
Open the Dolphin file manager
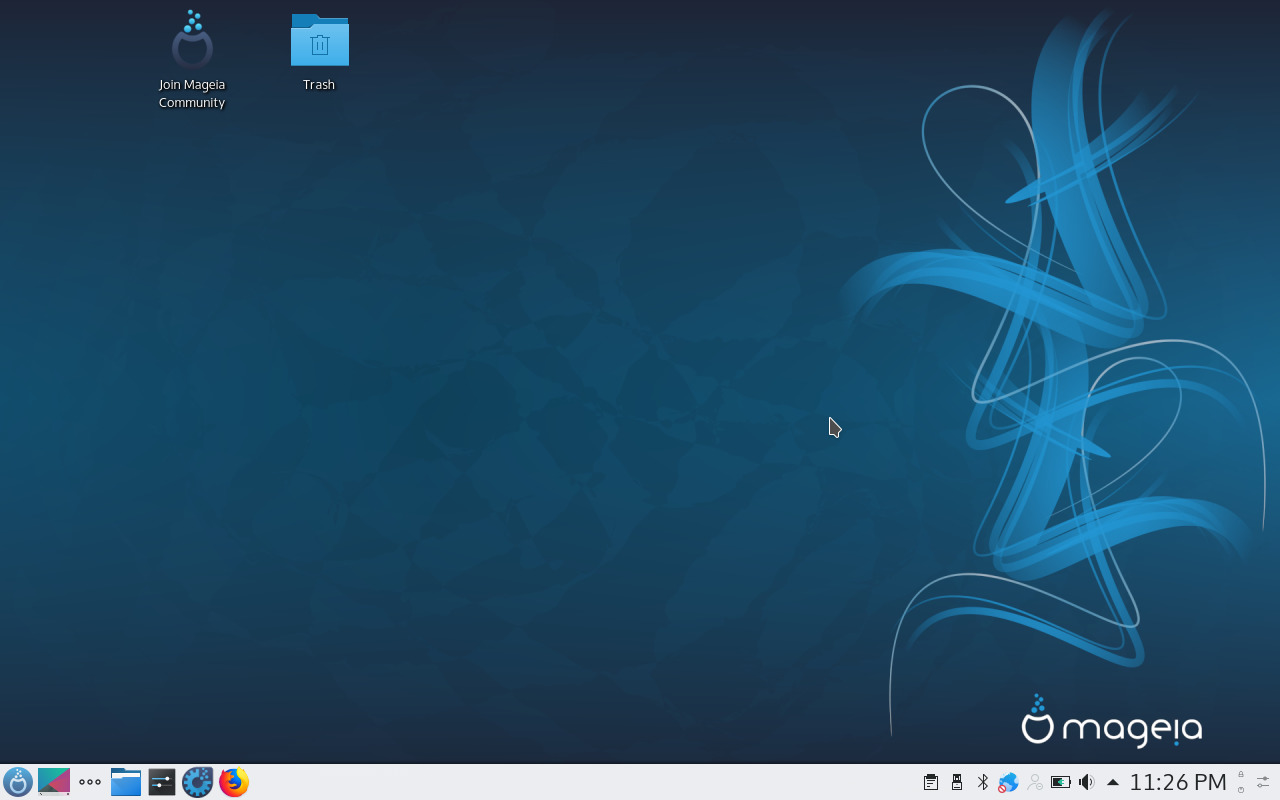[x=125, y=782]
